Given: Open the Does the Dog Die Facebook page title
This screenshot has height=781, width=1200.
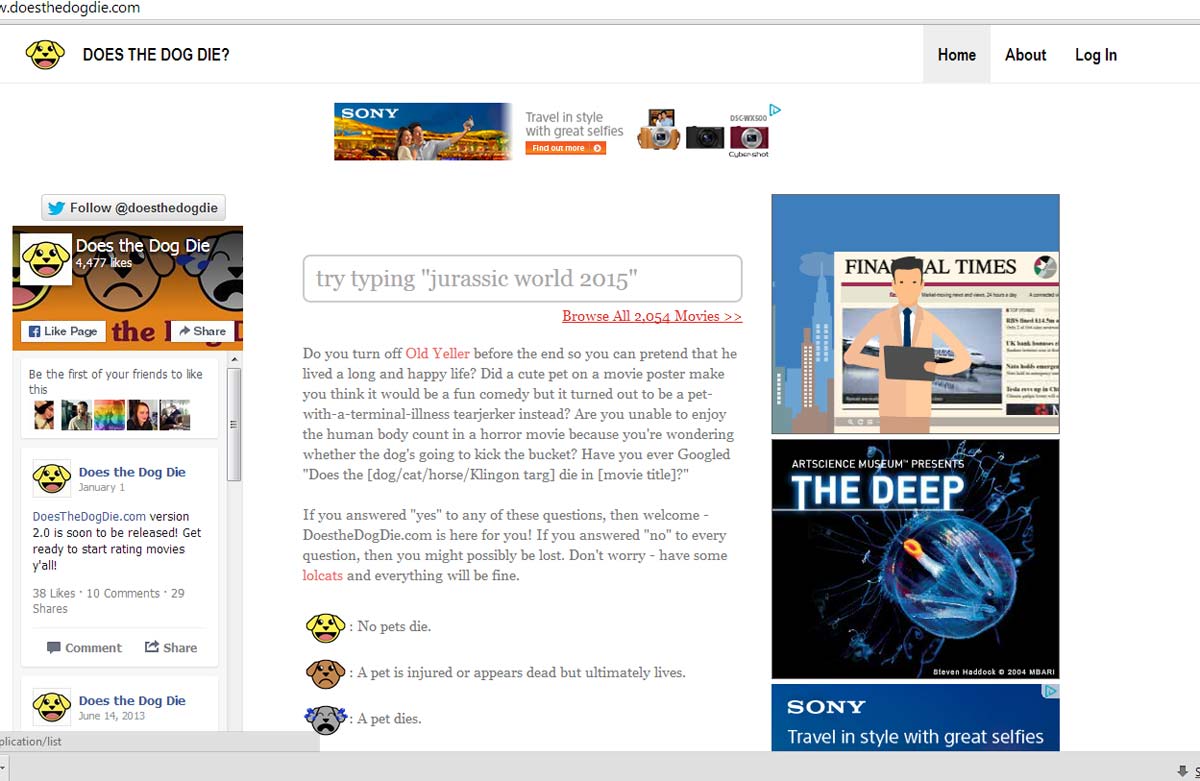Looking at the screenshot, I should click(143, 245).
